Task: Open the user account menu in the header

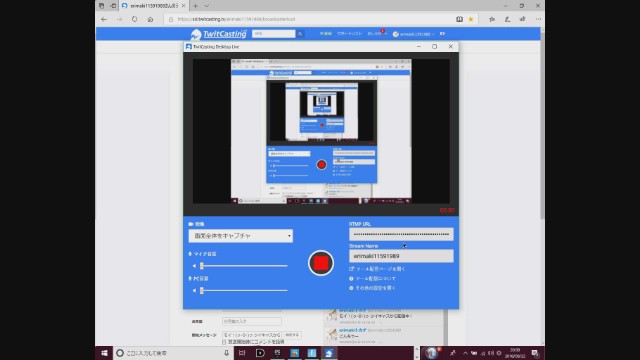Action: tap(413, 34)
